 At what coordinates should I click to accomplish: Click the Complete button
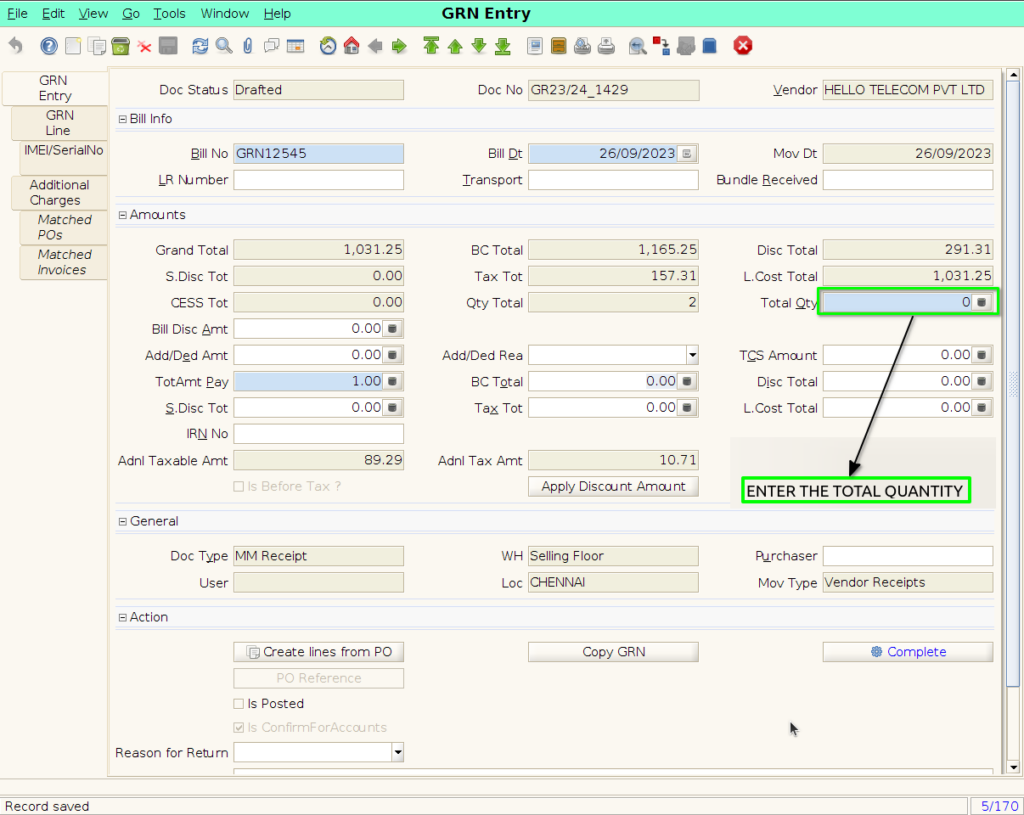click(x=908, y=652)
